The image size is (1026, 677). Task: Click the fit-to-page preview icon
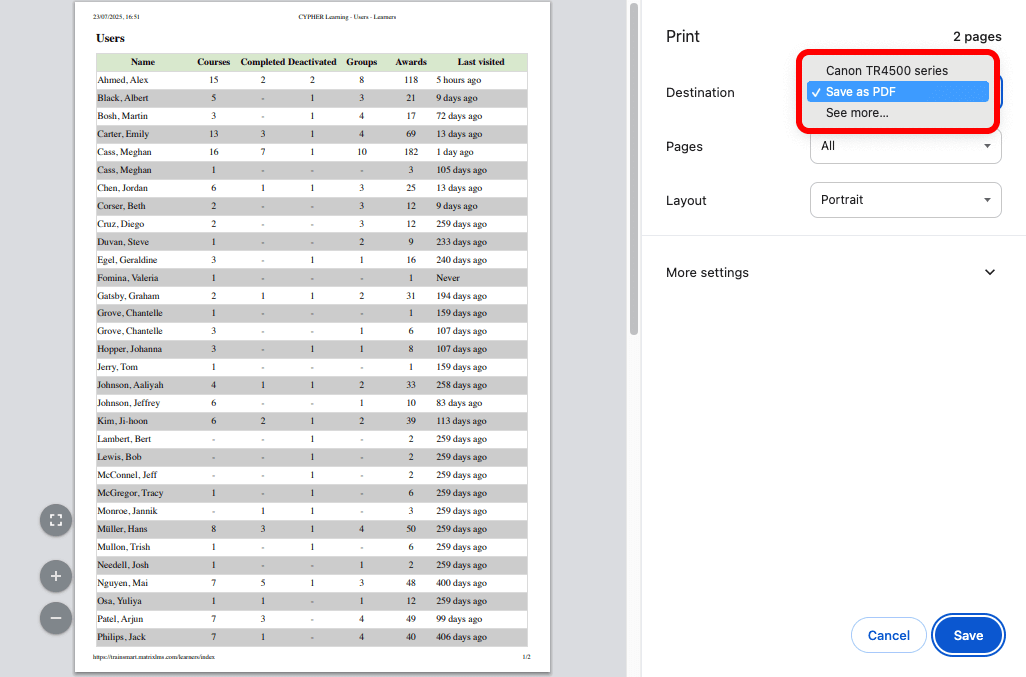pos(55,520)
